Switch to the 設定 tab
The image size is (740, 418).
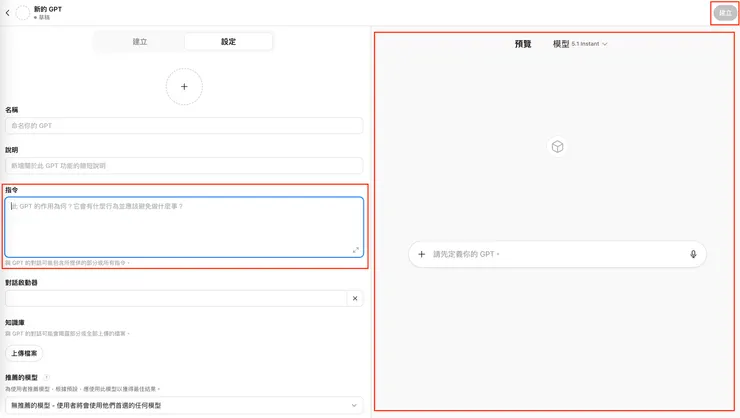pos(228,42)
